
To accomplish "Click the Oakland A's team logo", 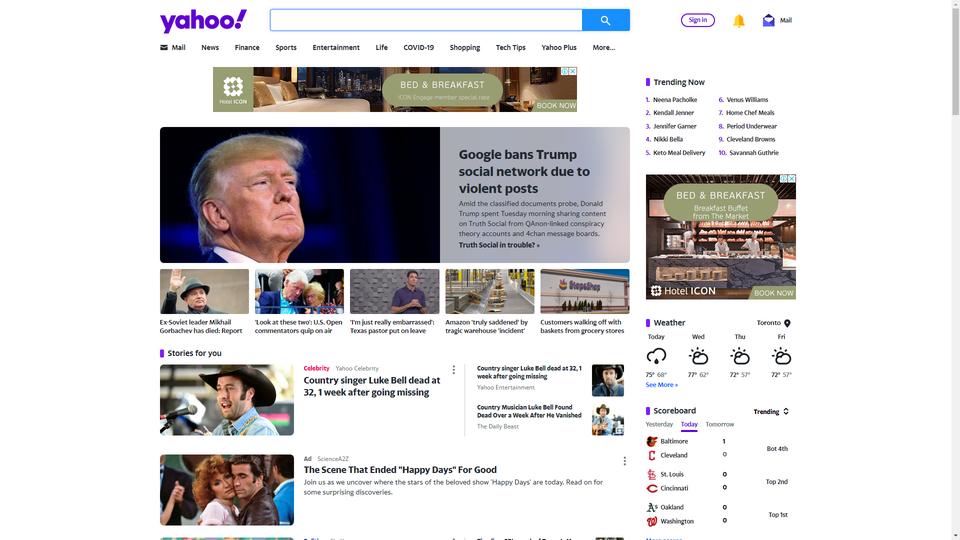I will click(651, 508).
